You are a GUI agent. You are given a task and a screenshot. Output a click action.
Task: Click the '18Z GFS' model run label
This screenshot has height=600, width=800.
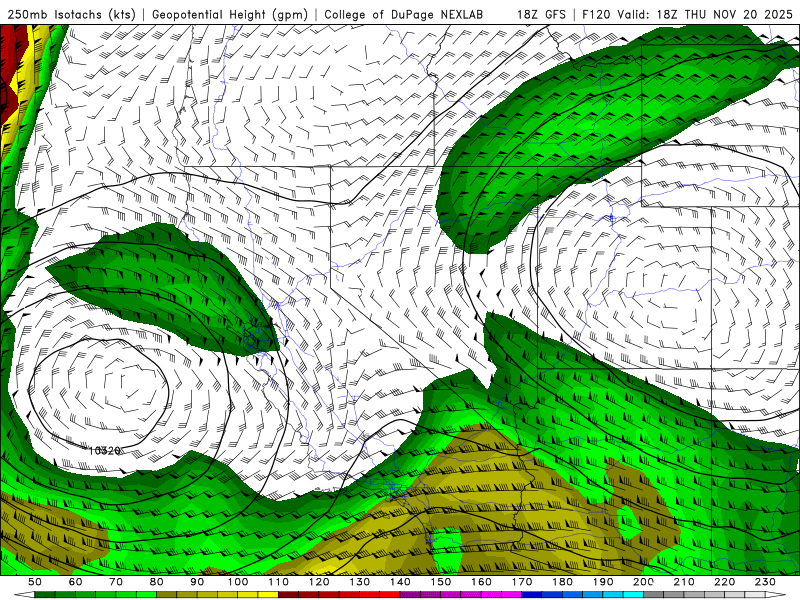541,14
